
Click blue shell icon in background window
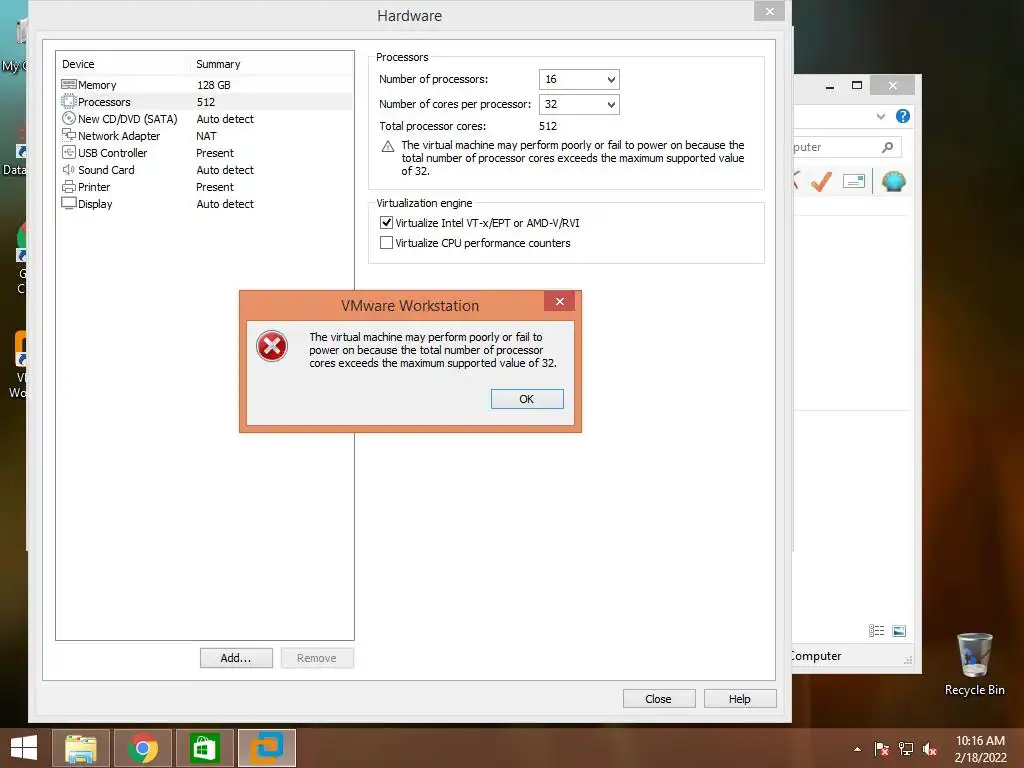point(893,181)
